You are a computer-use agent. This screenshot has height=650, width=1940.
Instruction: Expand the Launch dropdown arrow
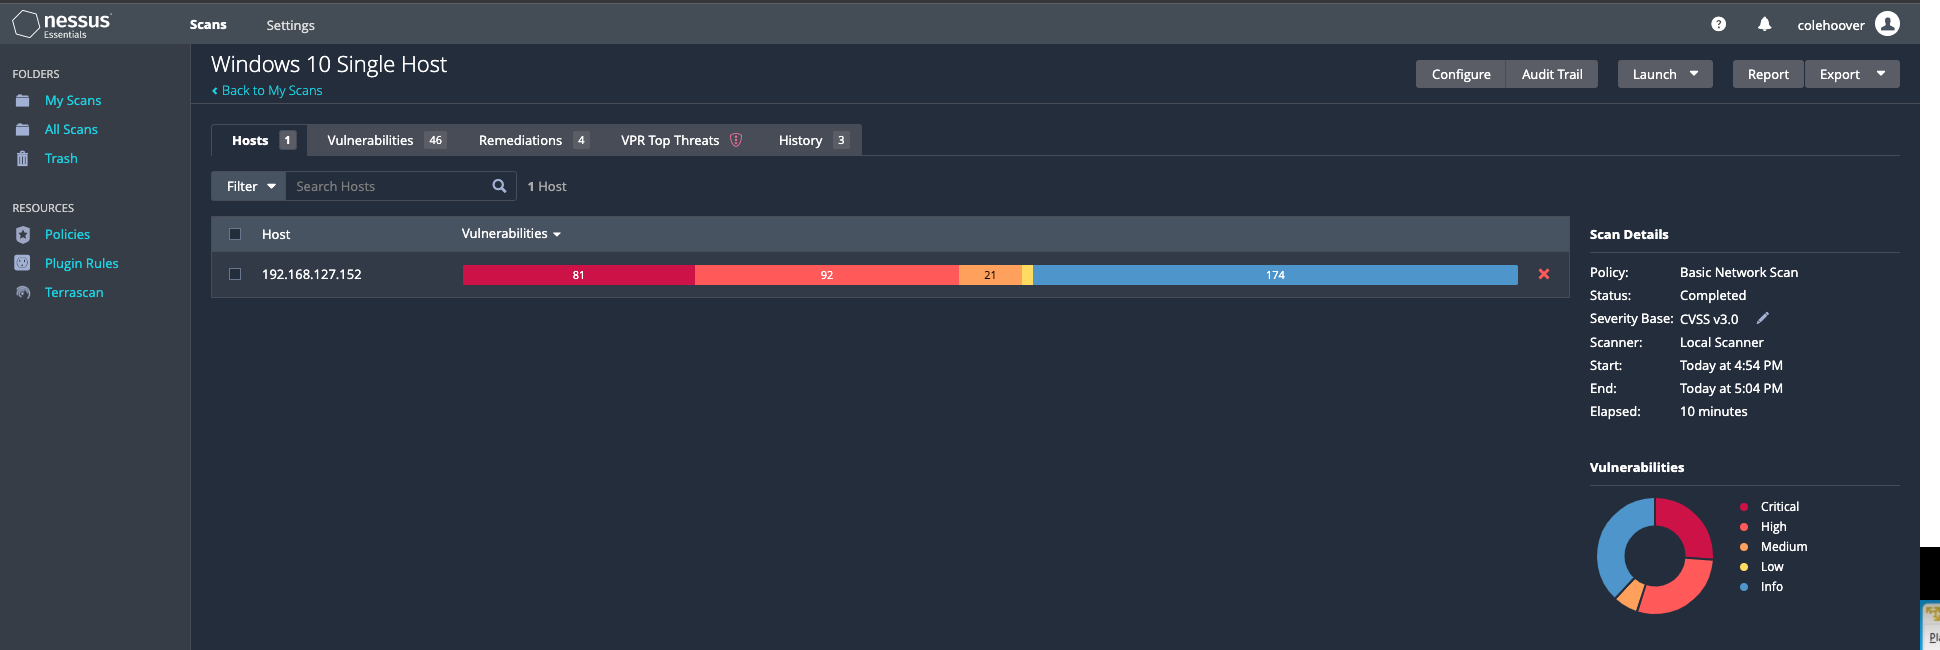click(x=1694, y=74)
